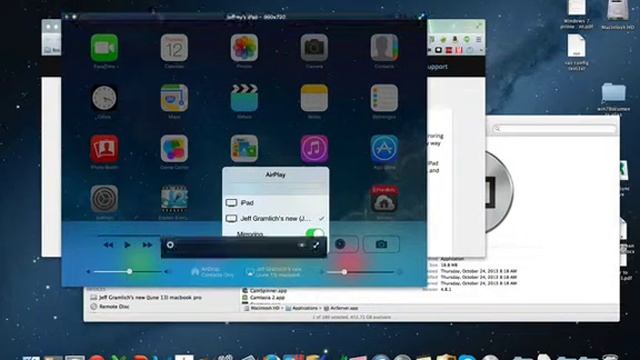
Task: Launch the yellow Notes app
Action: 314,98
